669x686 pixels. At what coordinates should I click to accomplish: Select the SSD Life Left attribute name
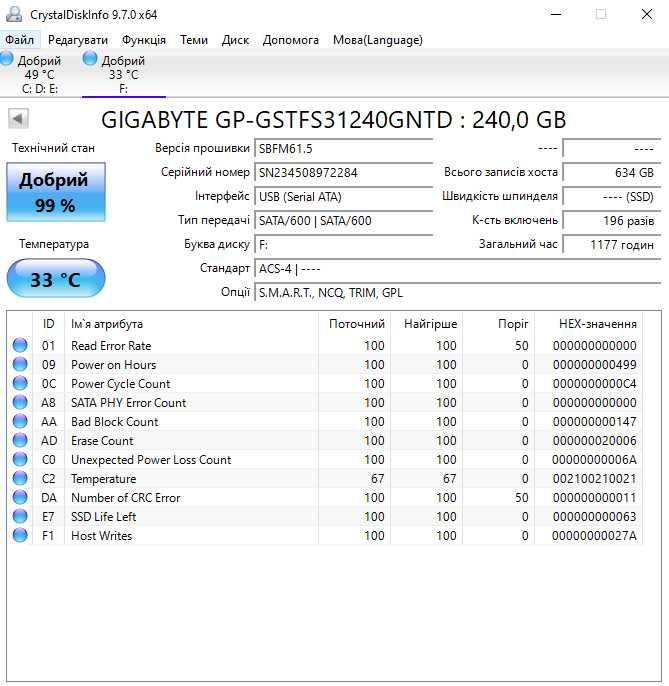click(103, 517)
